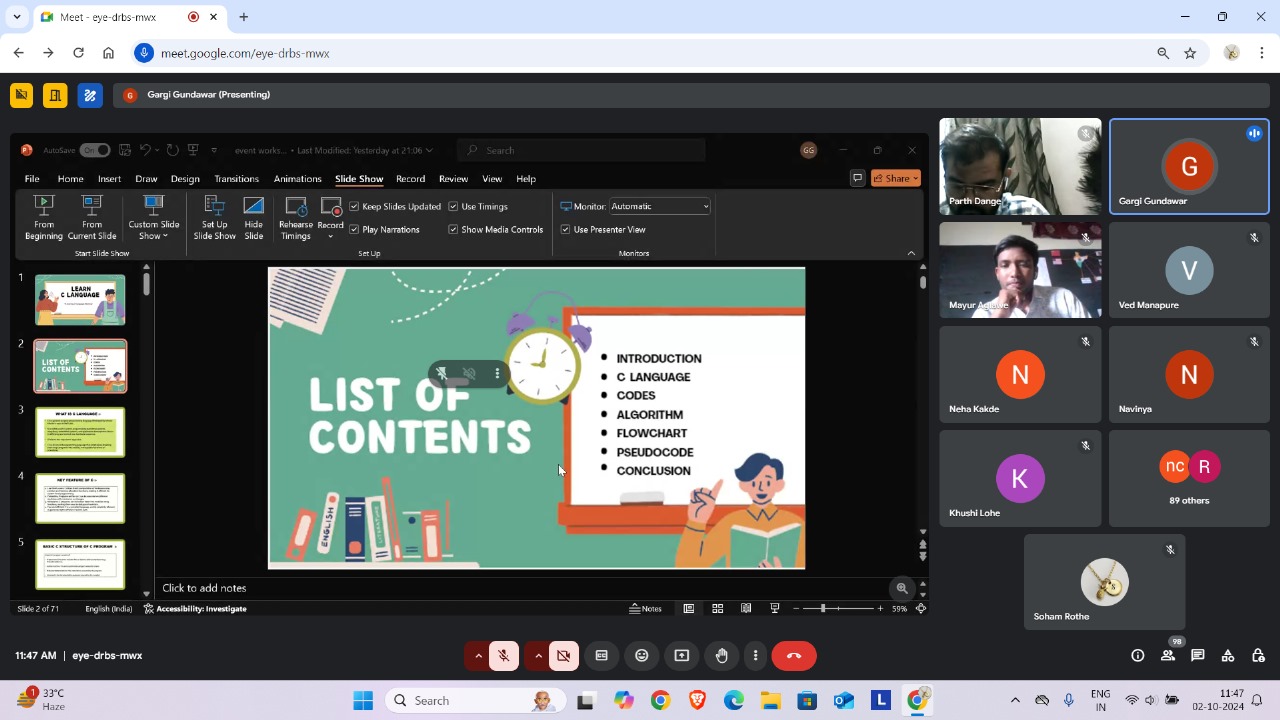1280x720 pixels.
Task: Raise your hand in the meeting
Action: [x=722, y=656]
